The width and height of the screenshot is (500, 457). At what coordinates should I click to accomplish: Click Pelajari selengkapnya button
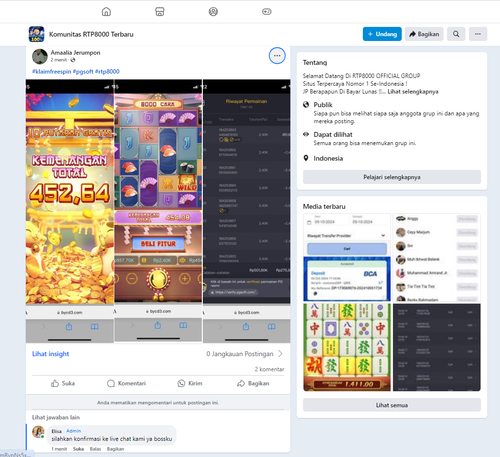coord(392,177)
